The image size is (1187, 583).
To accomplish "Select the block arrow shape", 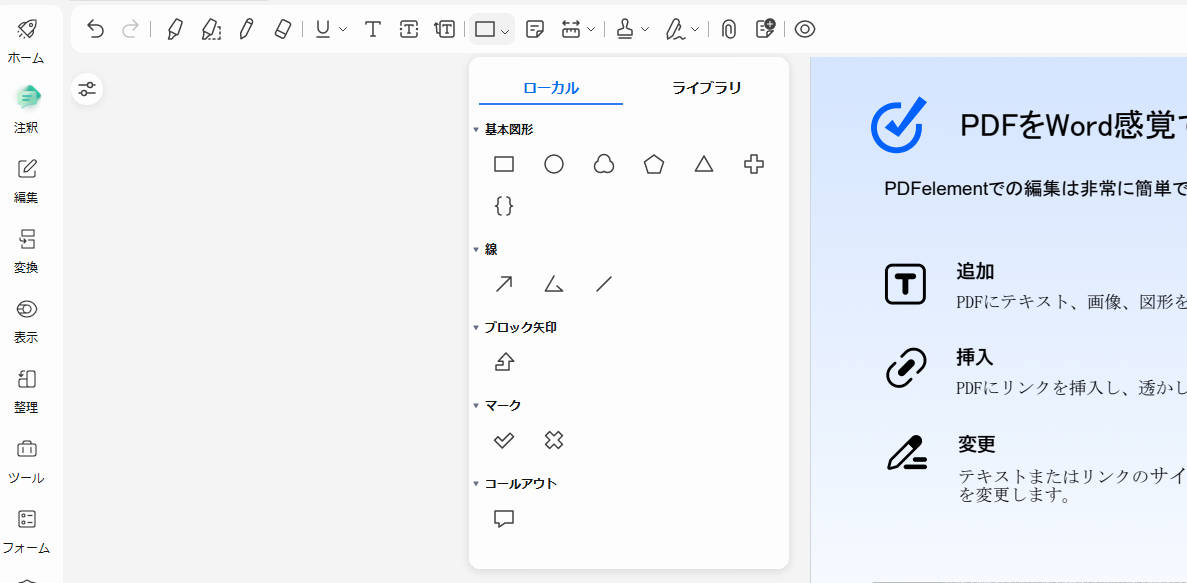I will point(504,362).
